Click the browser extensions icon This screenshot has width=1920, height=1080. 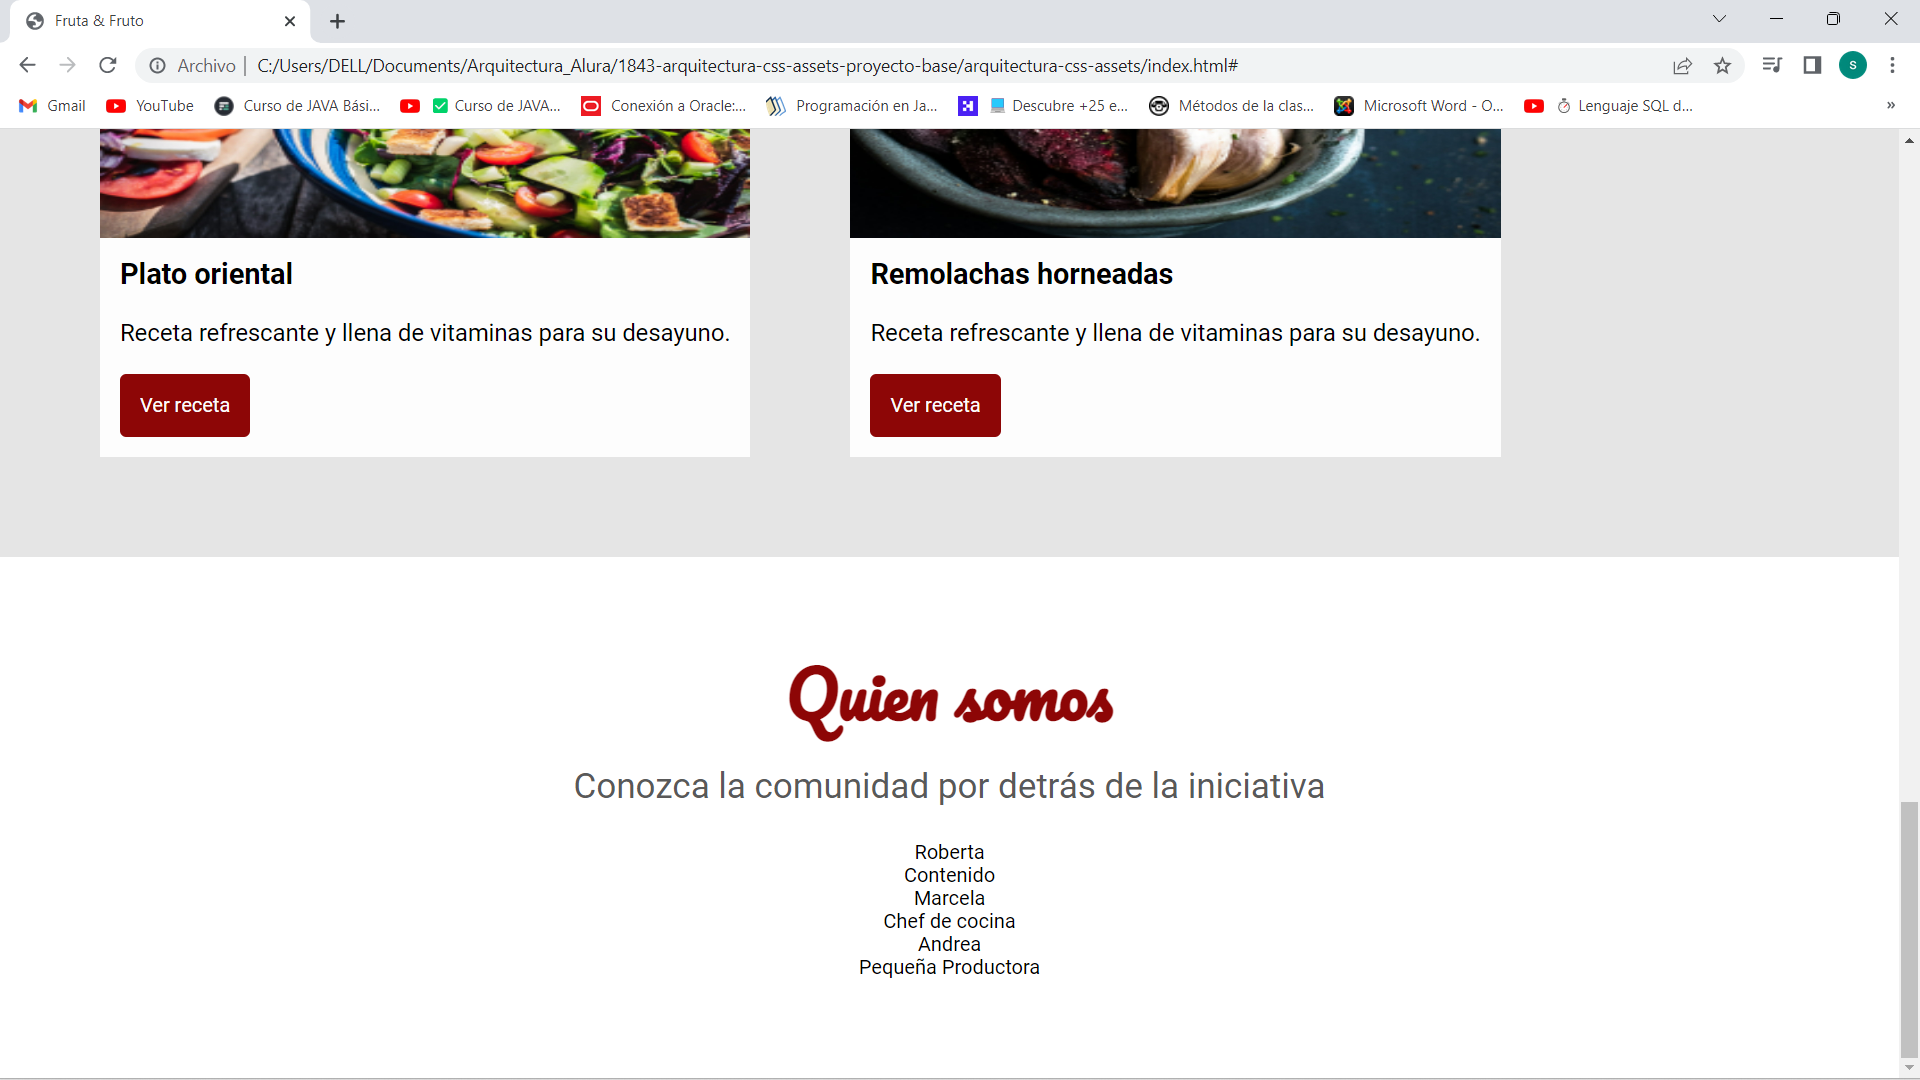tap(1812, 66)
